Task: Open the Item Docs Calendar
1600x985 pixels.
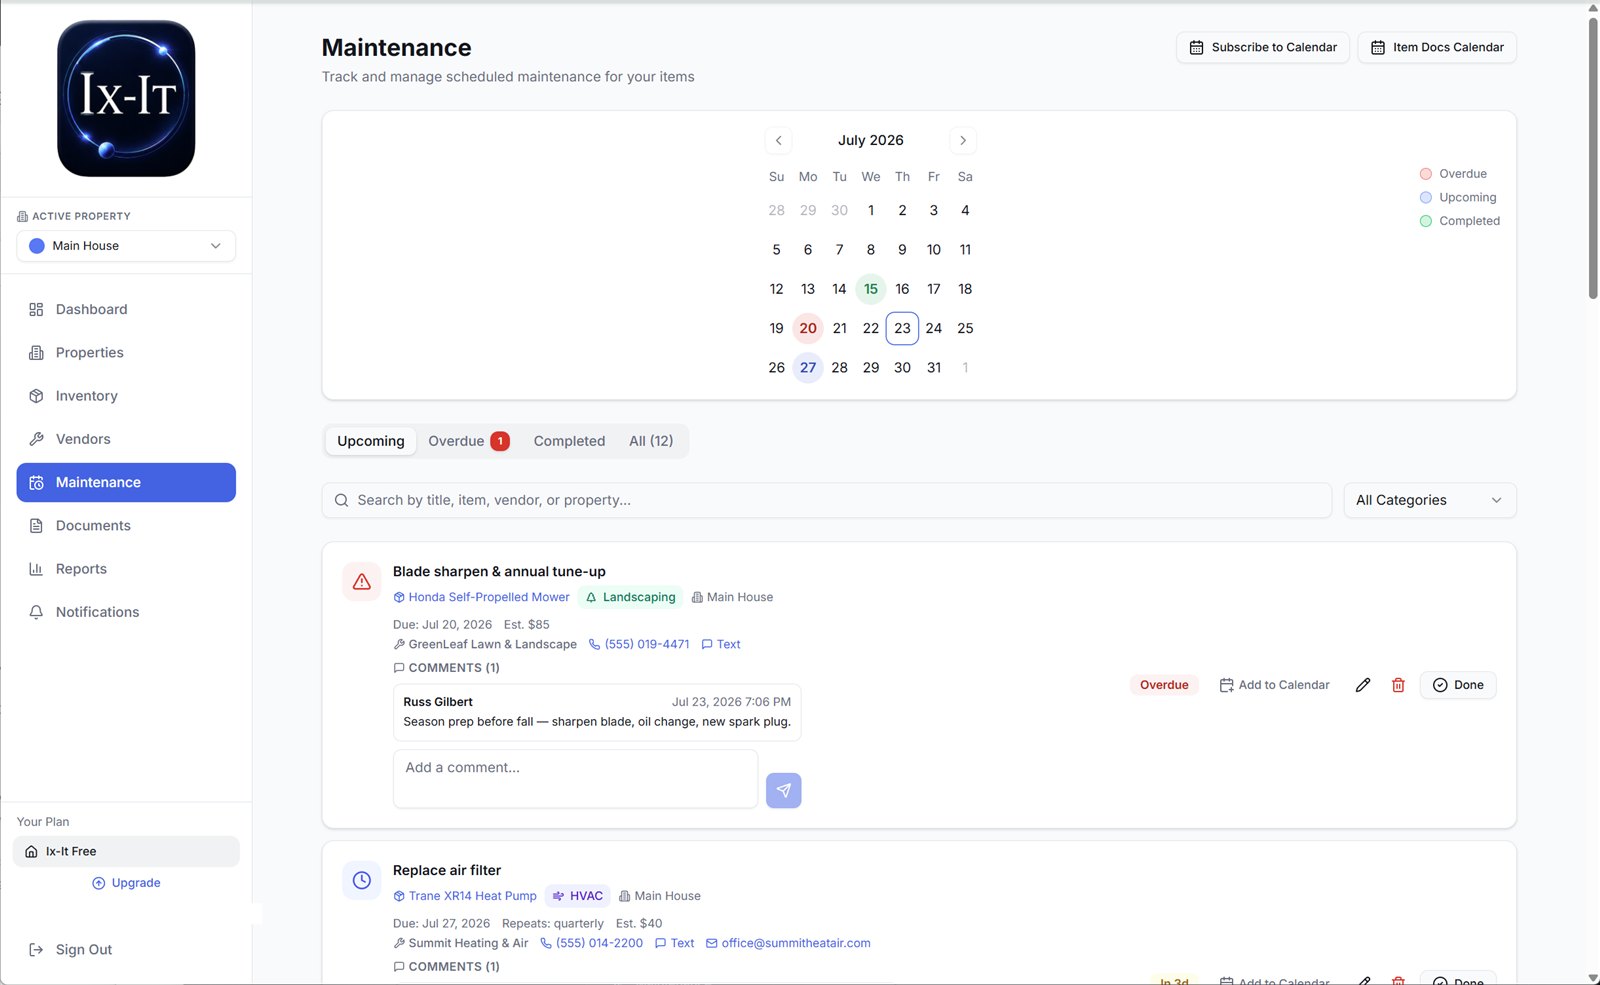Action: pyautogui.click(x=1437, y=47)
